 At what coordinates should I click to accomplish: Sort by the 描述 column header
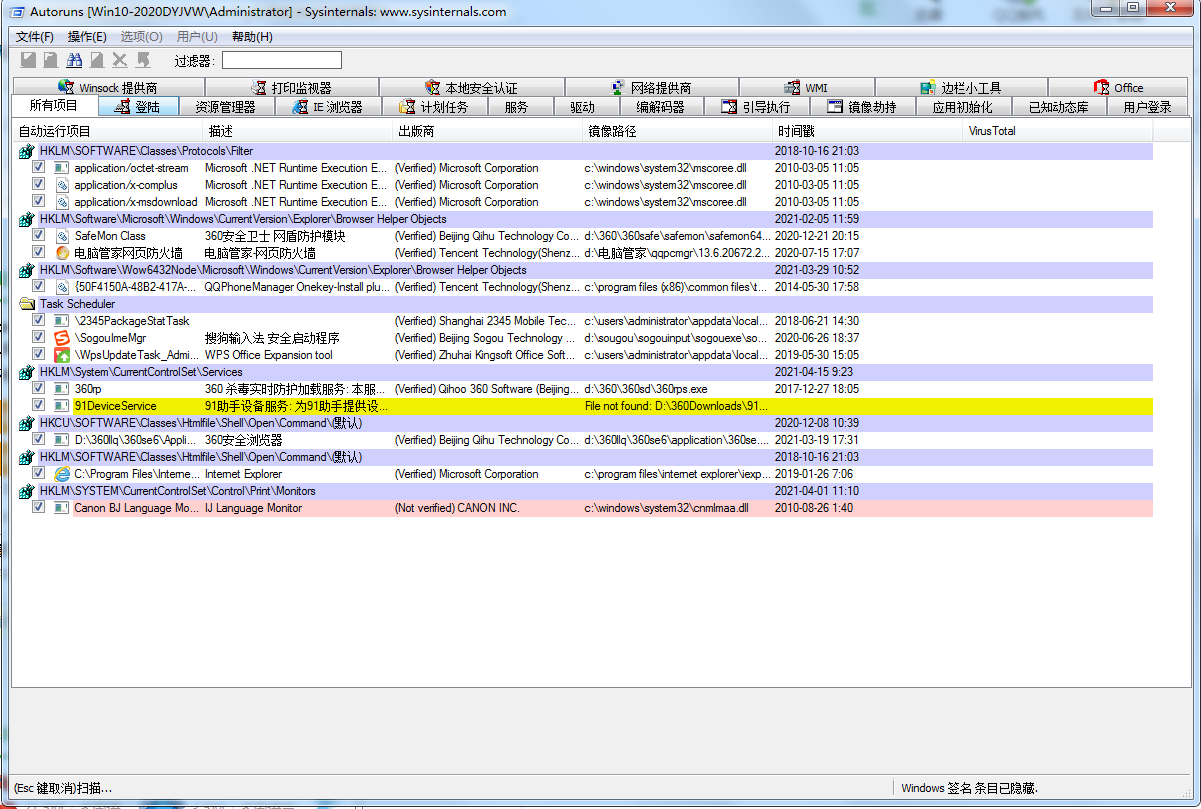(298, 131)
